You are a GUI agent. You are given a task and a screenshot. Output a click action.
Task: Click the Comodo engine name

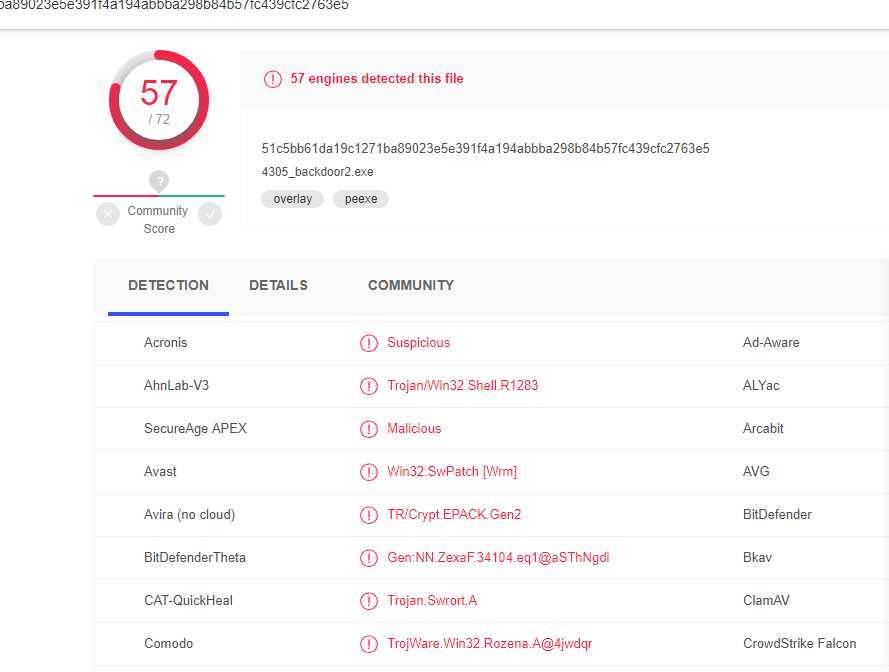coord(168,643)
